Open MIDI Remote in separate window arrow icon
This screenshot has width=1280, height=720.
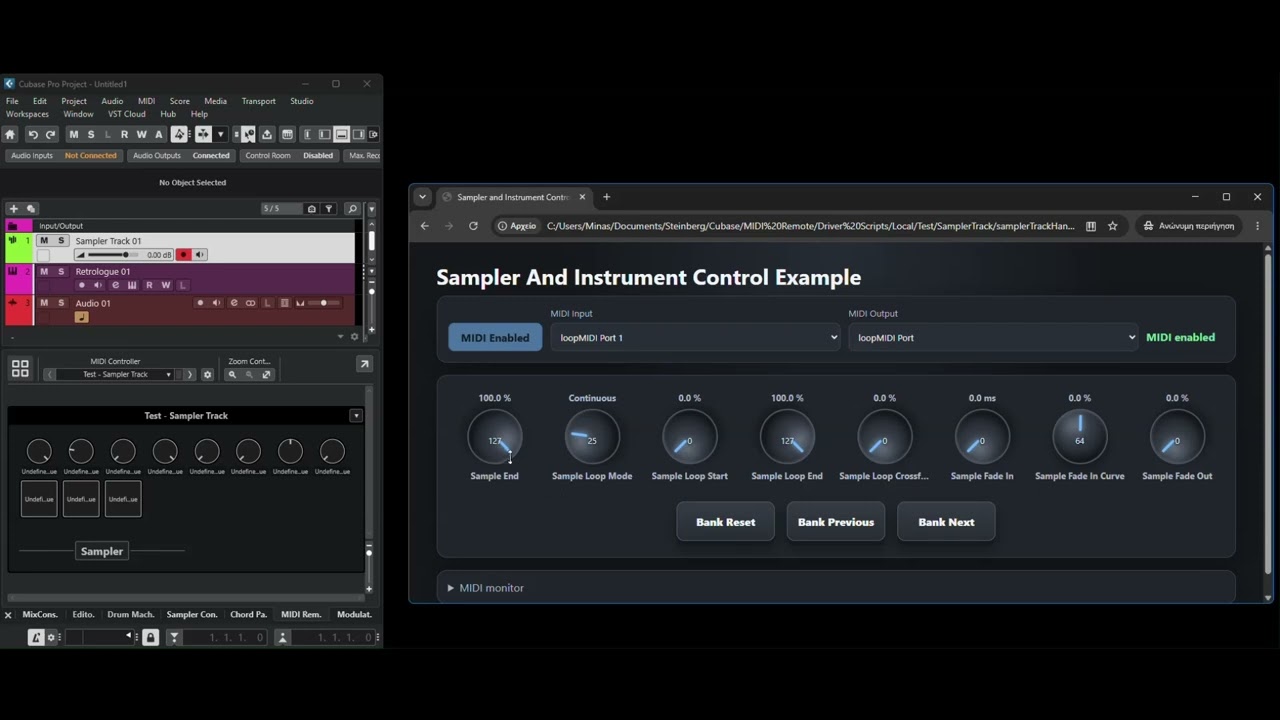point(364,364)
